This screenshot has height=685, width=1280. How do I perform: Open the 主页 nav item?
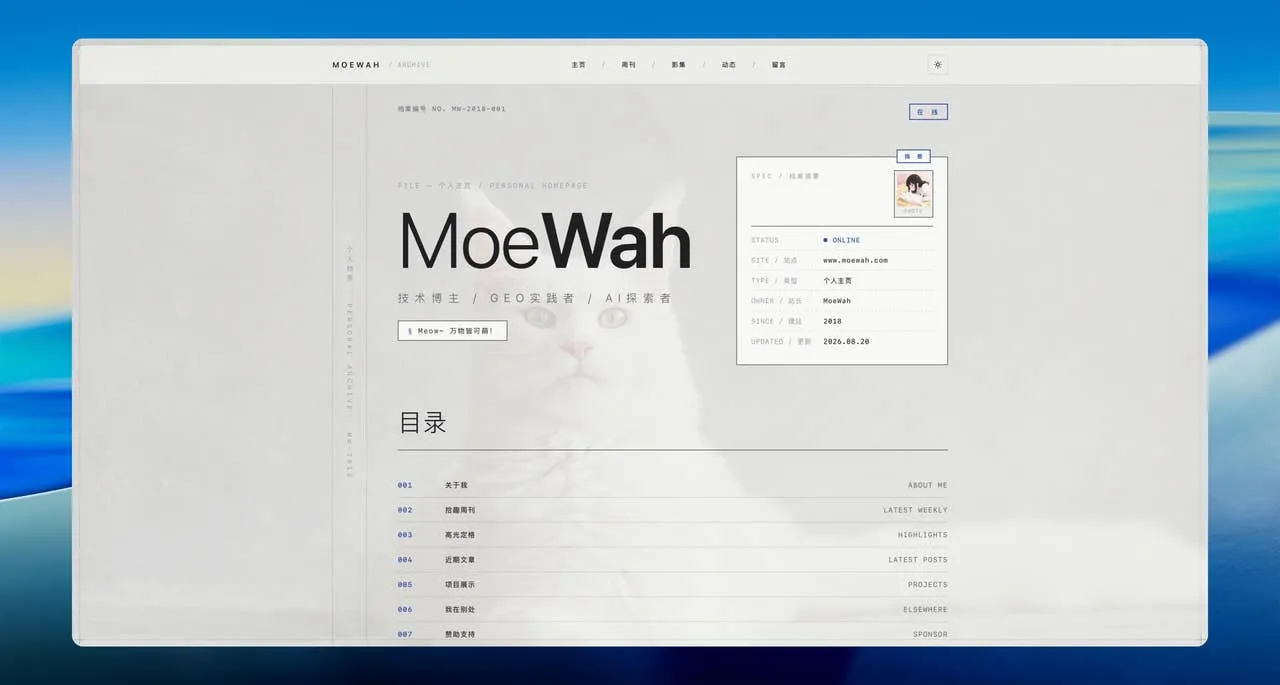578,65
